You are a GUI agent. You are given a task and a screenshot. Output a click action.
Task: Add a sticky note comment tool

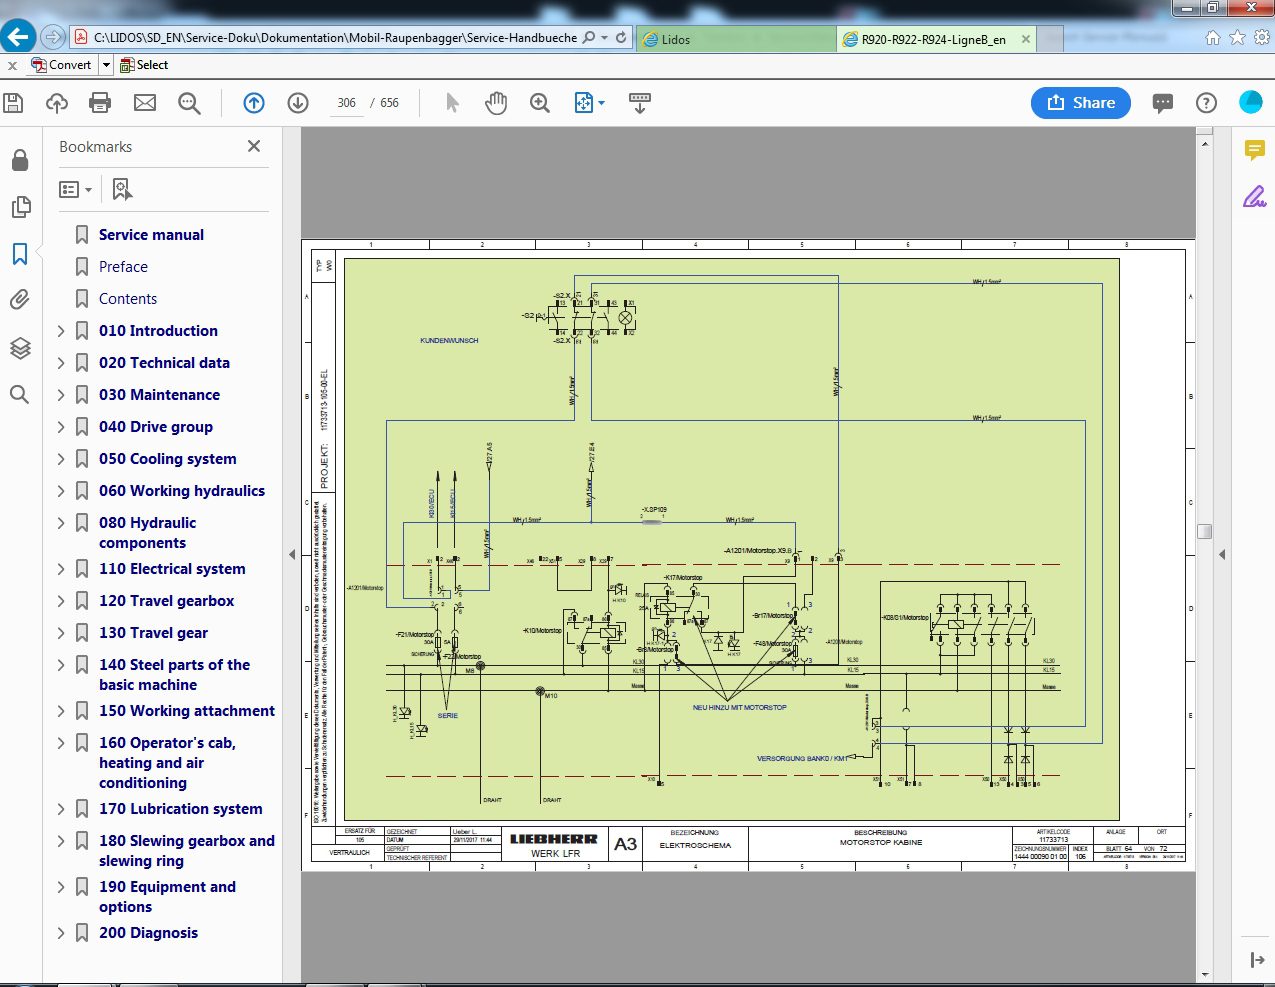tap(1255, 151)
